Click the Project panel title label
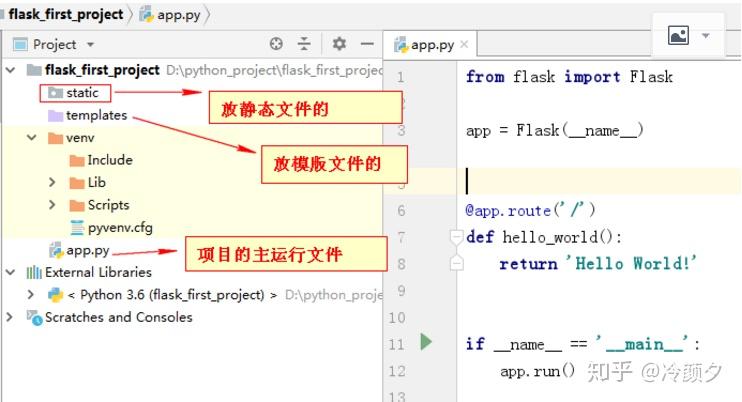The image size is (742, 402). click(54, 44)
